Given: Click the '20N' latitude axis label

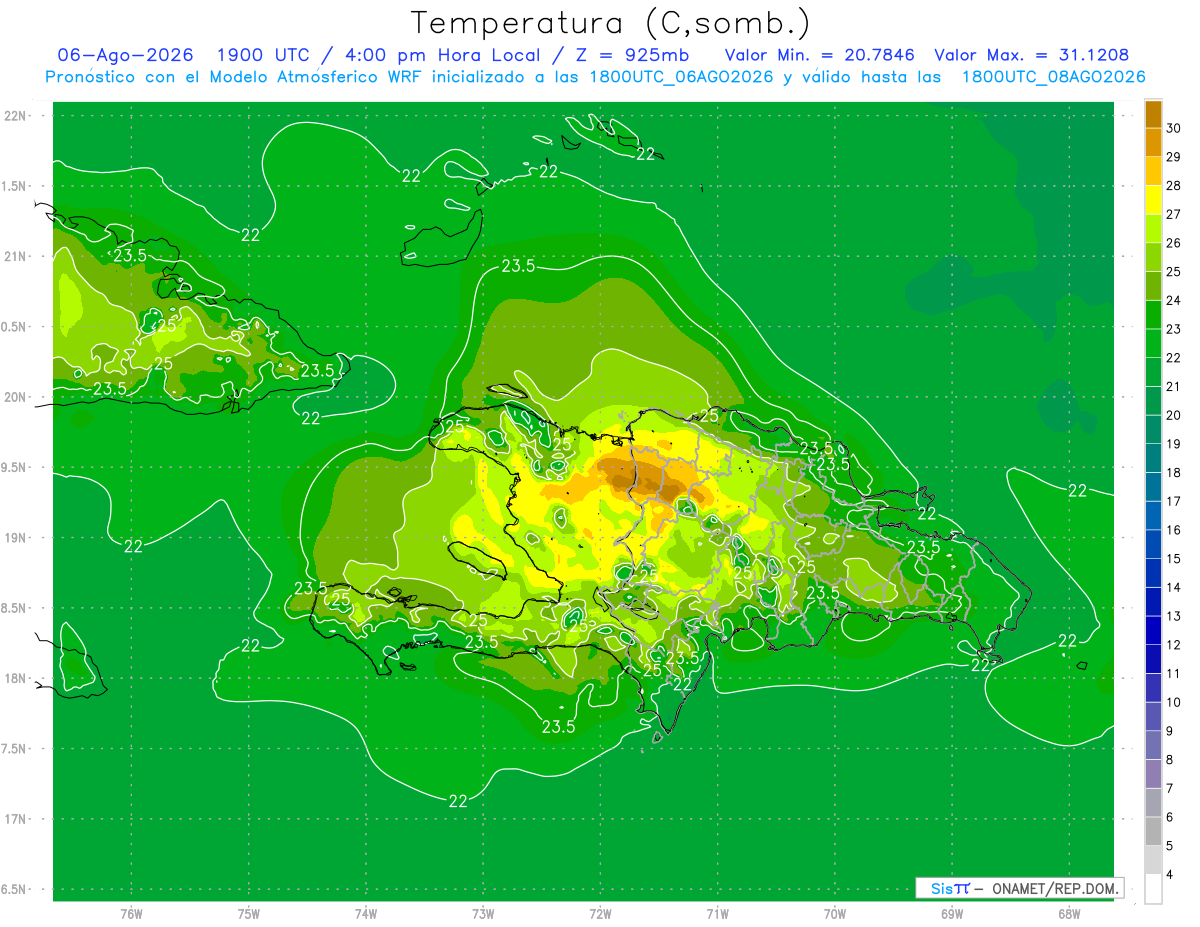Looking at the screenshot, I should pyautogui.click(x=15, y=397).
